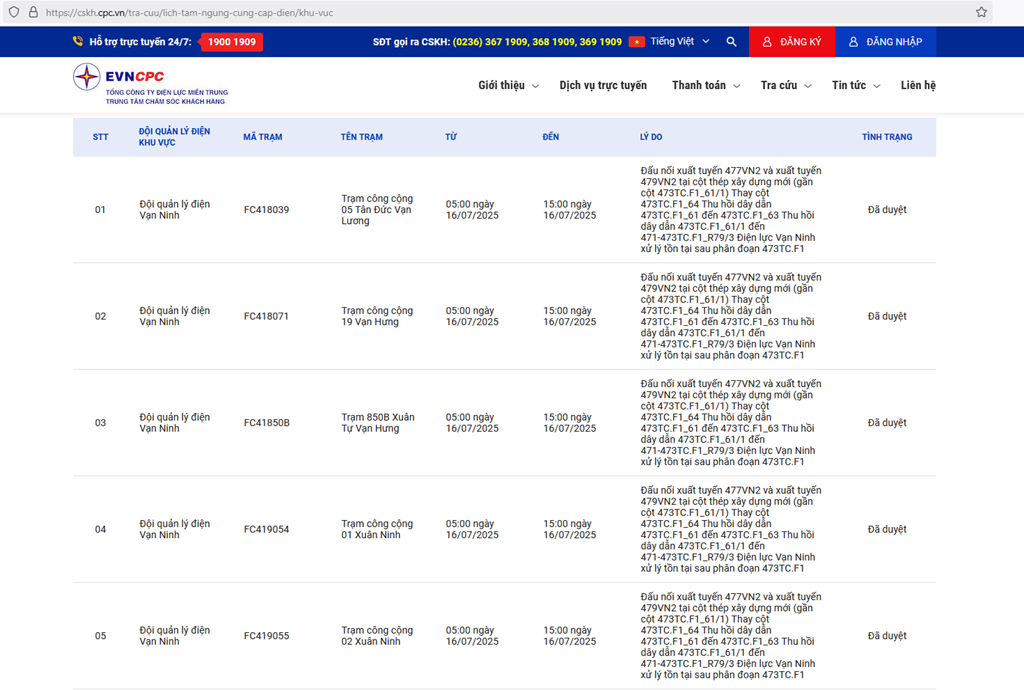Click the TÊN TRẠM column header
This screenshot has height=690, width=1024.
[x=361, y=137]
